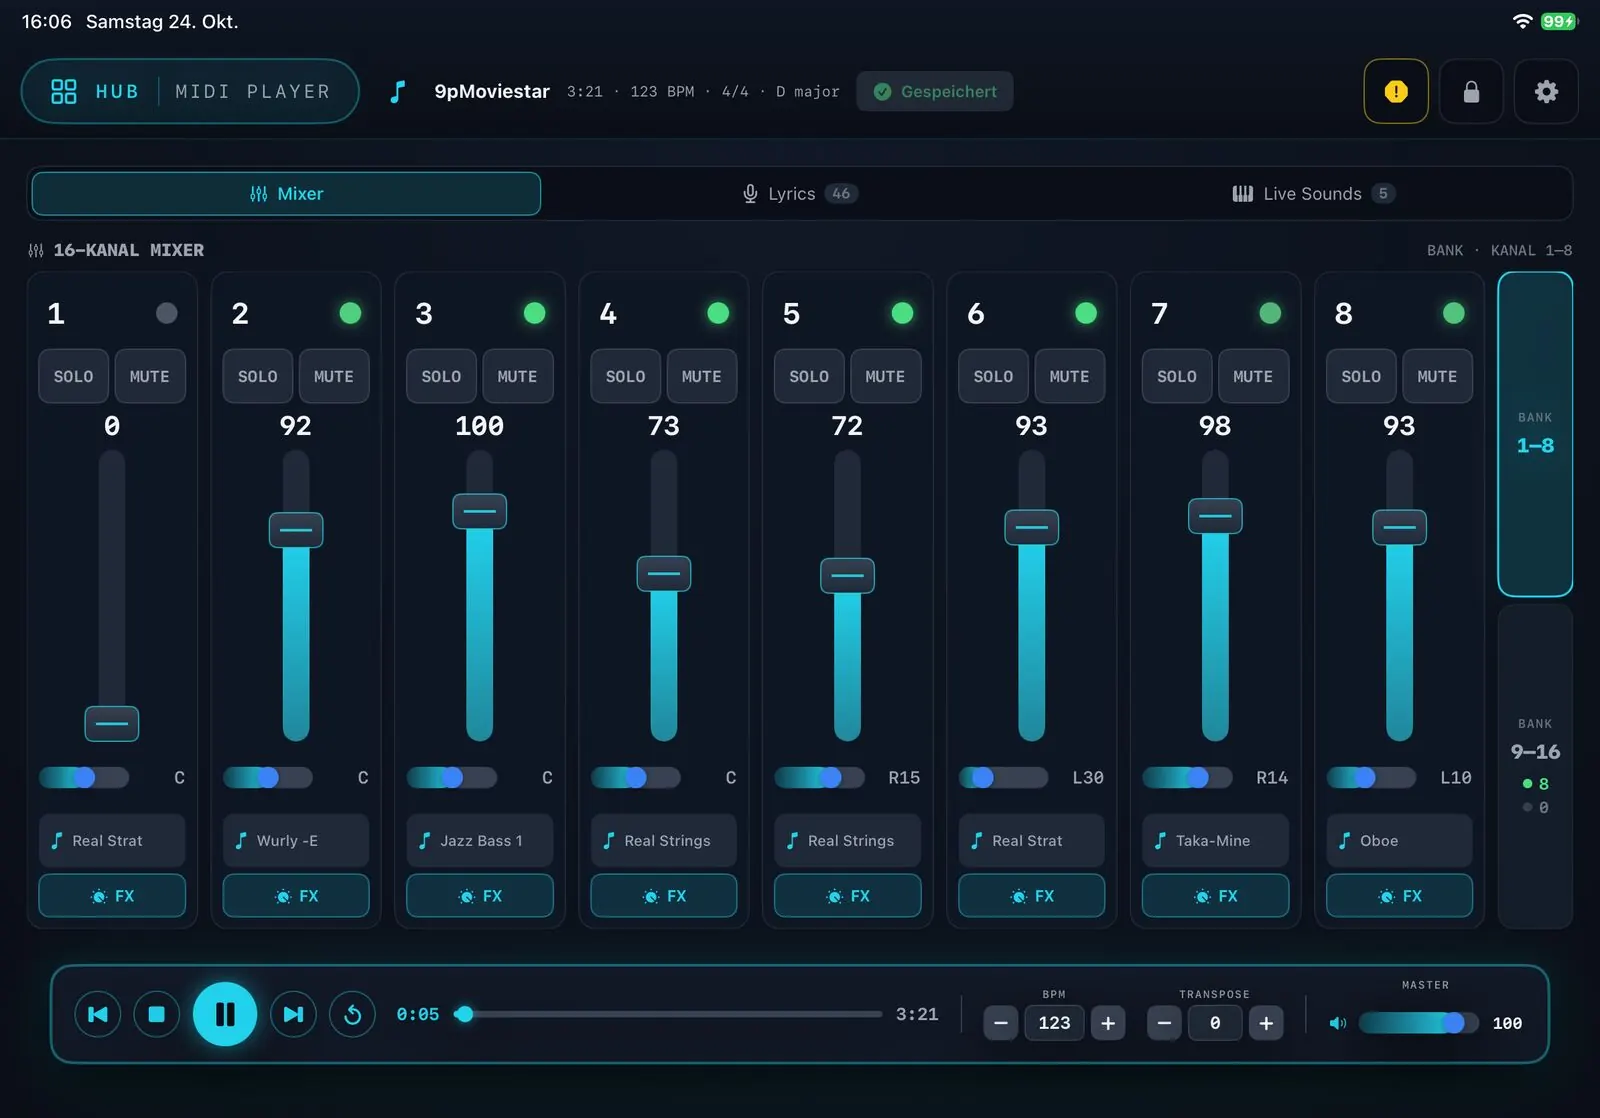
Task: Click the loop/restart circular arrow icon
Action: pyautogui.click(x=352, y=1014)
